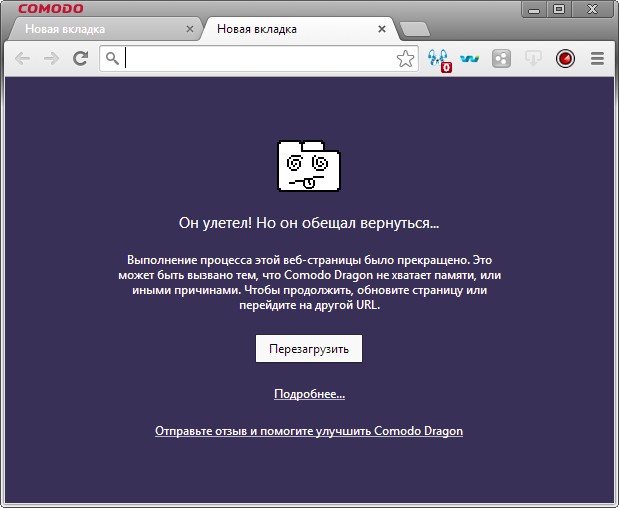Open extension with red 0 badge

coord(439,60)
